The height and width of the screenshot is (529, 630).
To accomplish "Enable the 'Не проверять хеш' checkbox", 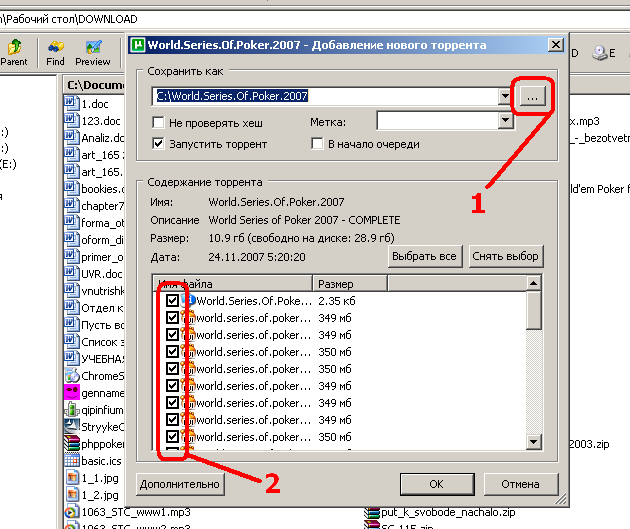I will pyautogui.click(x=158, y=122).
